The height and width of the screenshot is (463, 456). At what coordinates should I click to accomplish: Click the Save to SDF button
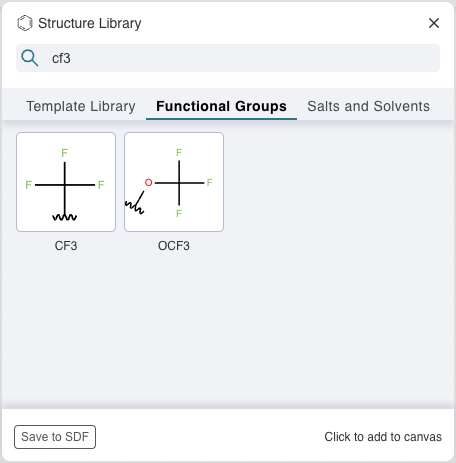tap(55, 437)
